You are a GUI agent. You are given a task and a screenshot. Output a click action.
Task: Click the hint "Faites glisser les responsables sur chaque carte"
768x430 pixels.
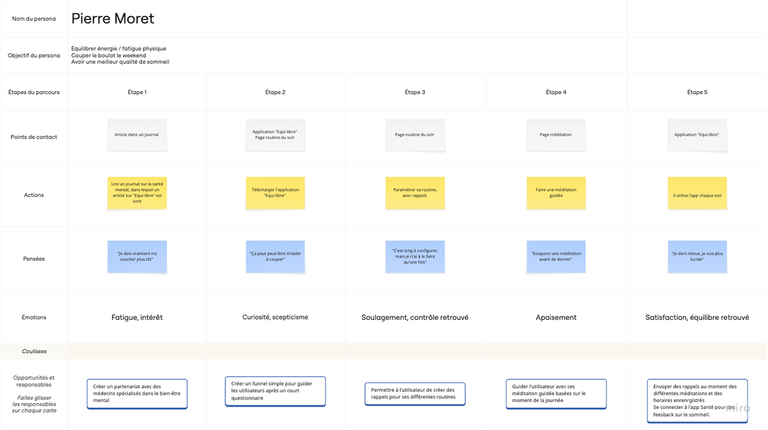(34, 404)
